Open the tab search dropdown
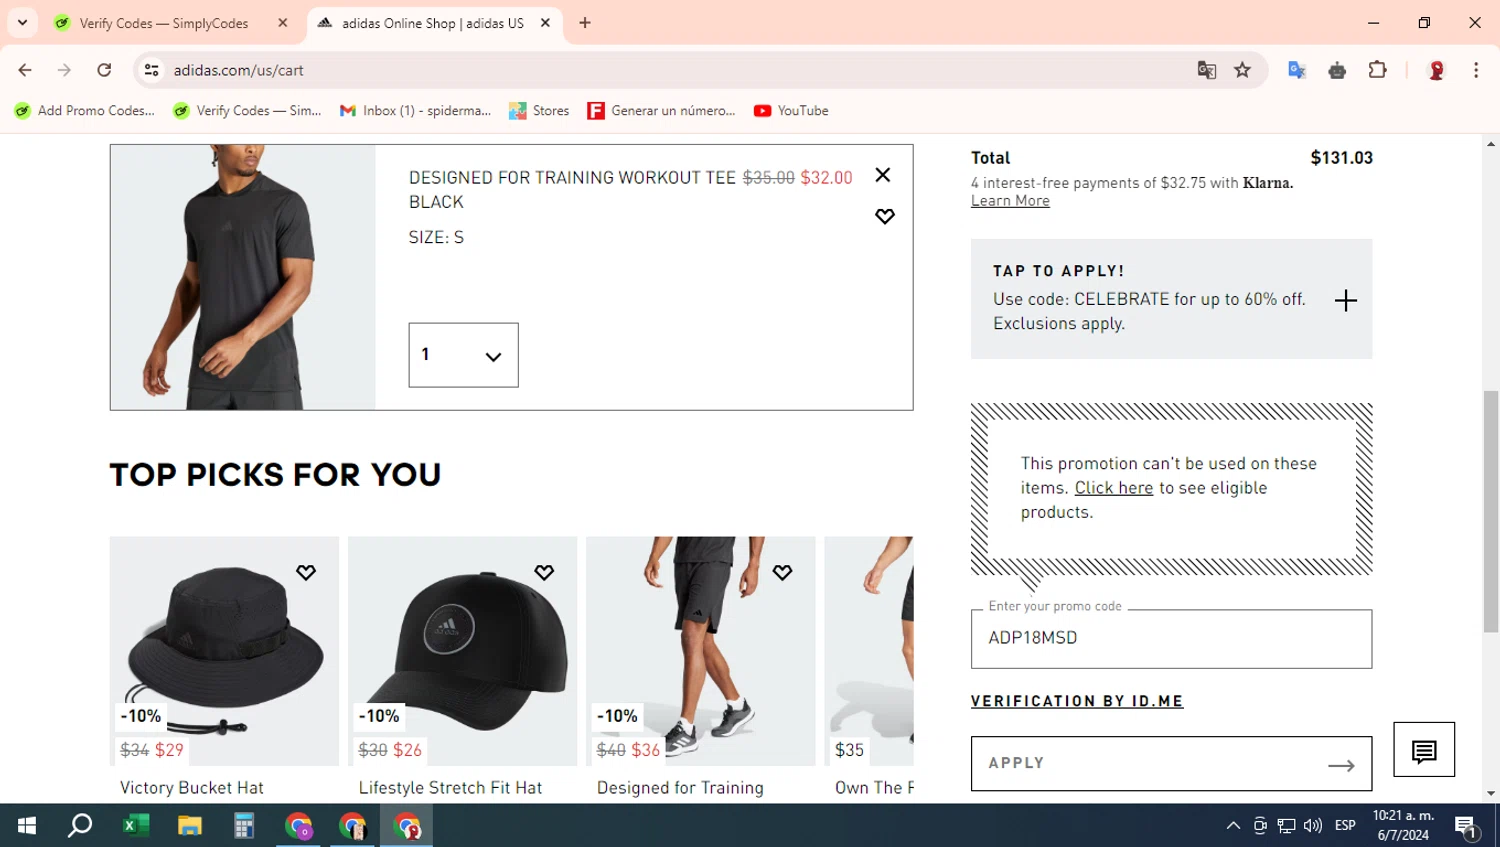This screenshot has width=1500, height=847. pos(22,23)
